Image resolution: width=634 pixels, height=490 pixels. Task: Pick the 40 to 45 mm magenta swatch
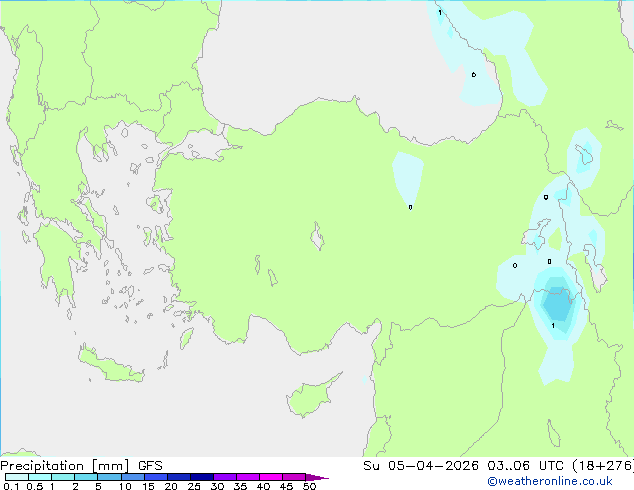(x=271, y=477)
